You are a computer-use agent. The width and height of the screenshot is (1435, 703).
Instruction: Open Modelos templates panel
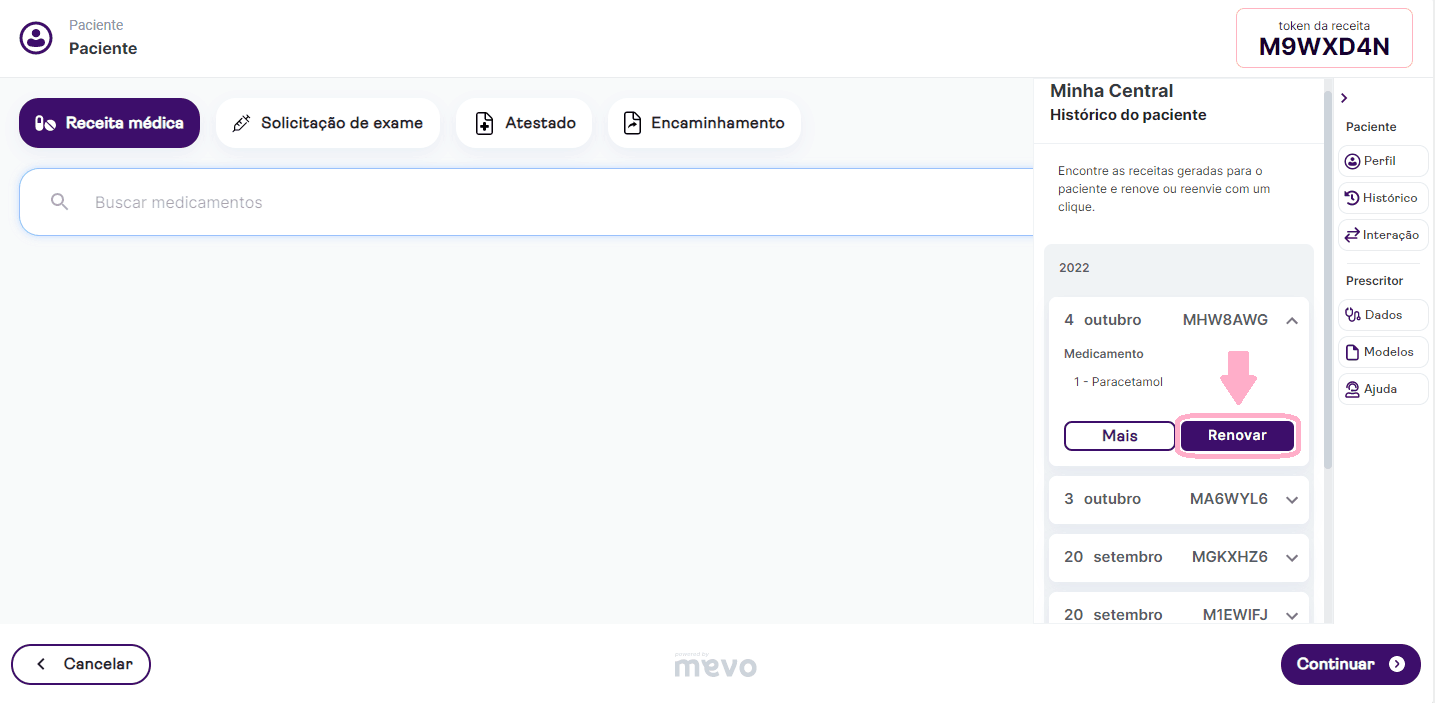click(x=1382, y=352)
